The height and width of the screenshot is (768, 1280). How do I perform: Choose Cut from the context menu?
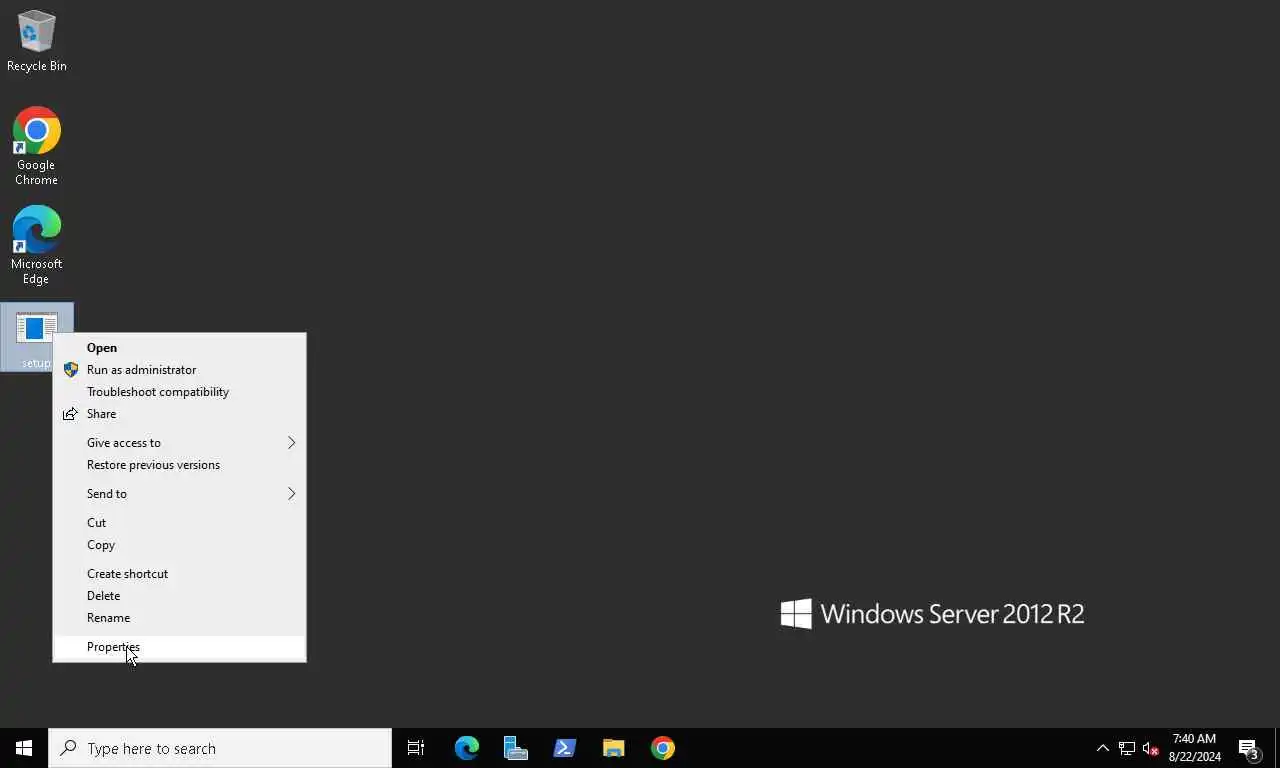[179, 523]
